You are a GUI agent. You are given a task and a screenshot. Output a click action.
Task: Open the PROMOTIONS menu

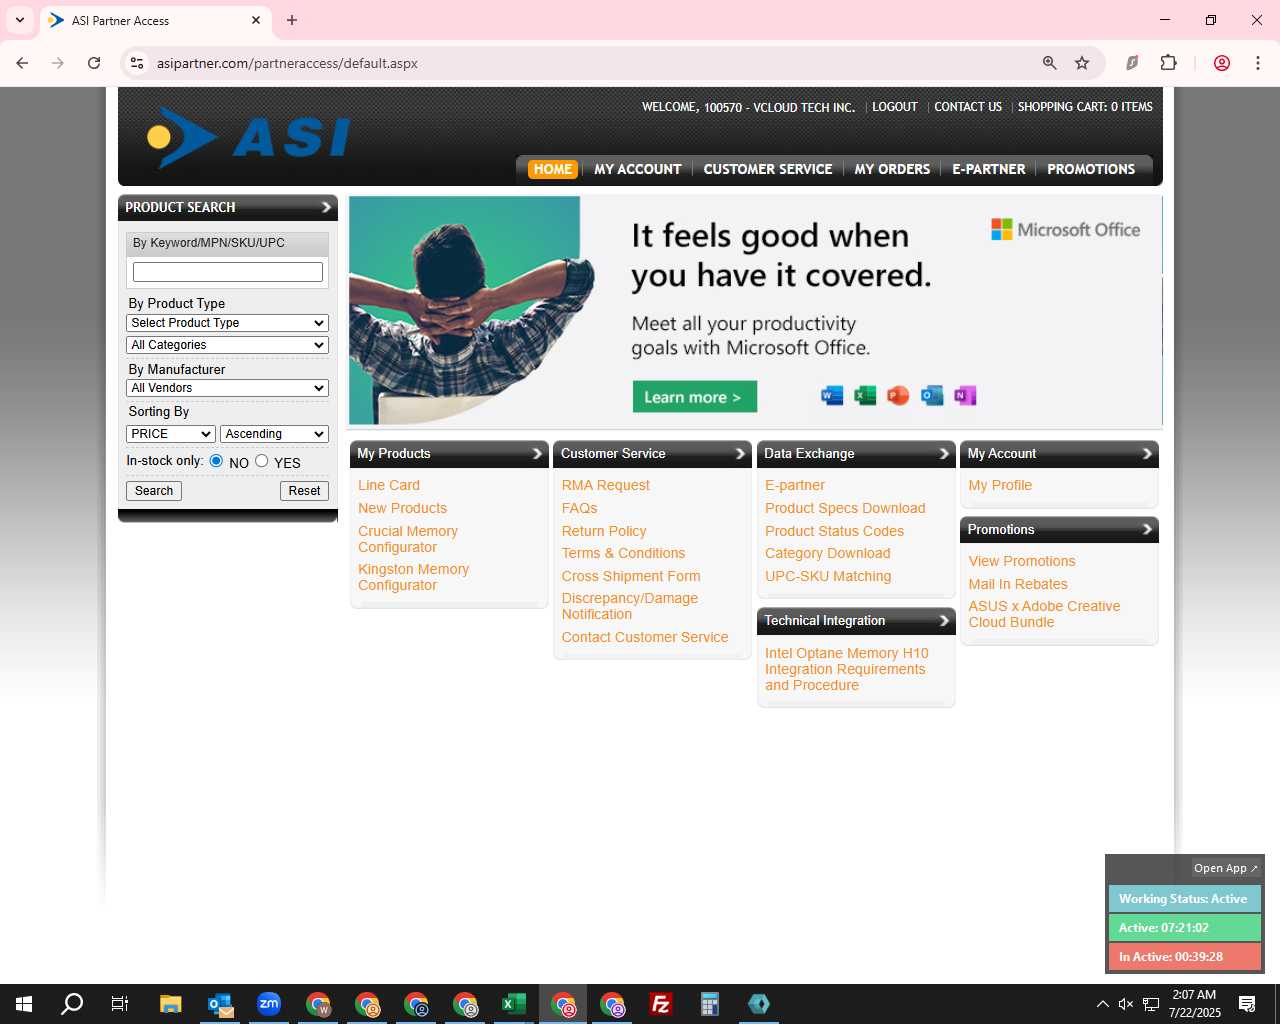pyautogui.click(x=1091, y=169)
